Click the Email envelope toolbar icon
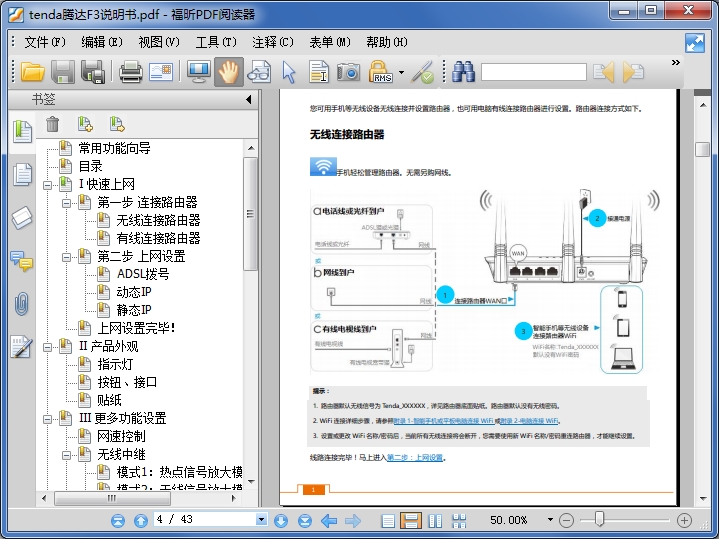This screenshot has width=719, height=539. pos(160,72)
